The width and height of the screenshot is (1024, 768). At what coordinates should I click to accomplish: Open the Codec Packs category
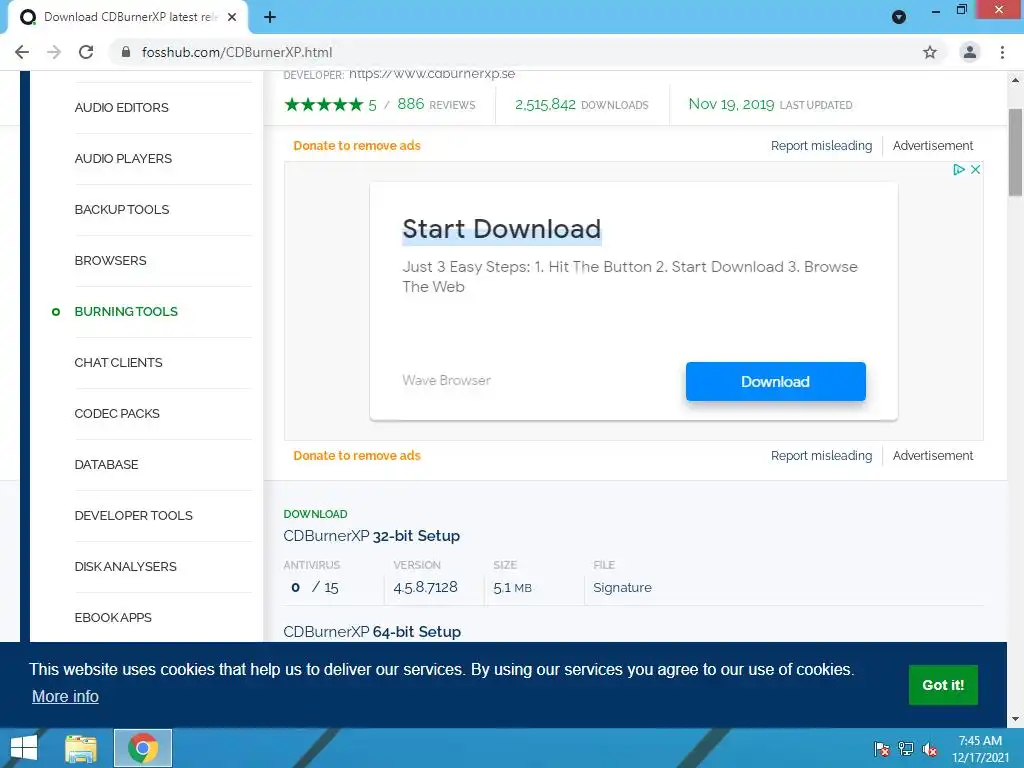point(117,413)
